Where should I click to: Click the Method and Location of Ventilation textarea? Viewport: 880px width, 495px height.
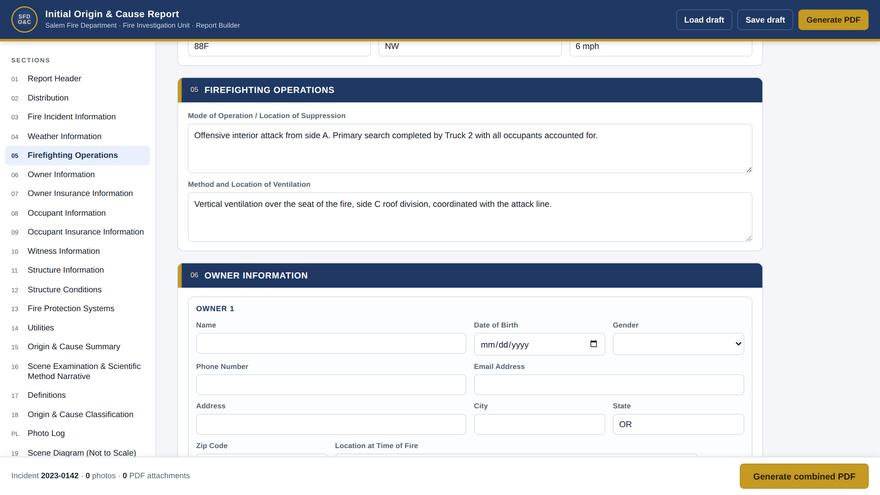(x=470, y=217)
